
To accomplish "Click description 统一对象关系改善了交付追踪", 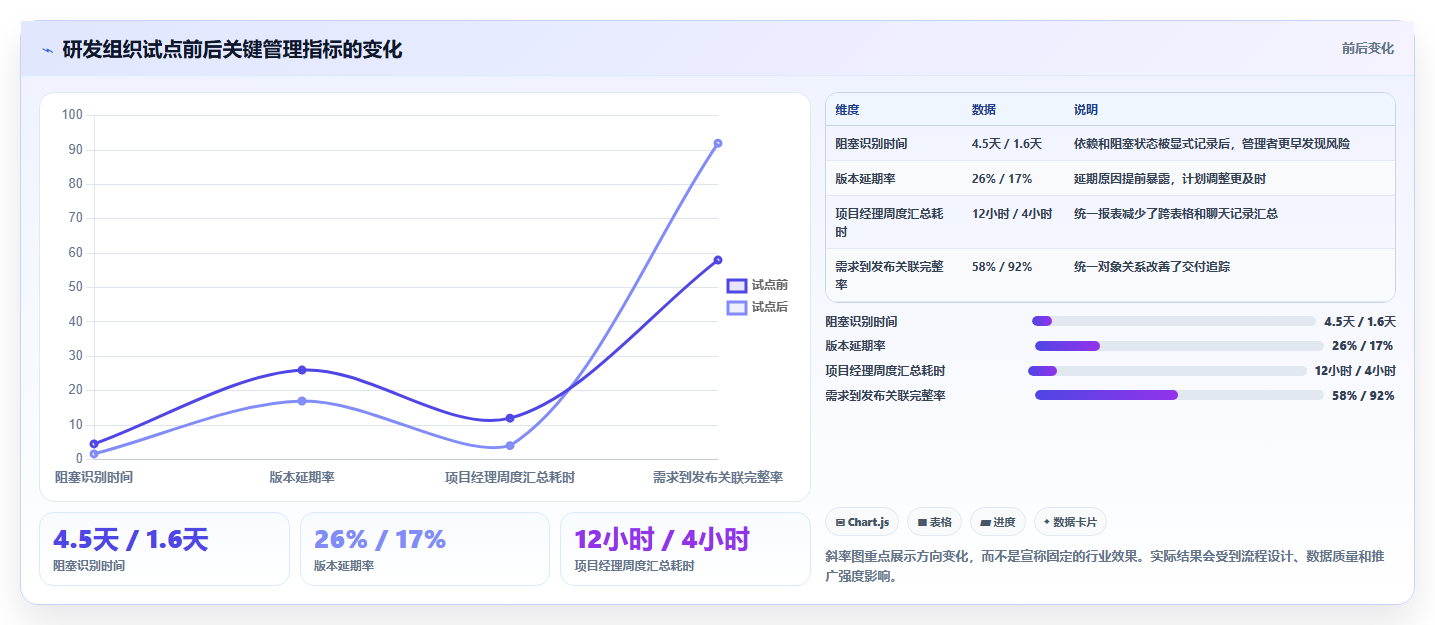I will (x=1152, y=267).
